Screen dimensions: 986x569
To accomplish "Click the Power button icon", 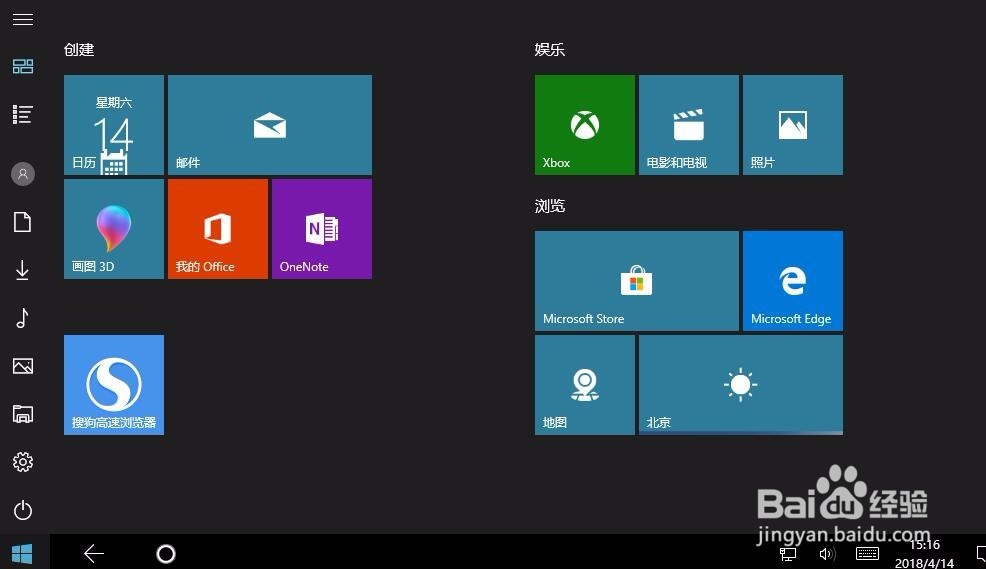I will coord(23,510).
